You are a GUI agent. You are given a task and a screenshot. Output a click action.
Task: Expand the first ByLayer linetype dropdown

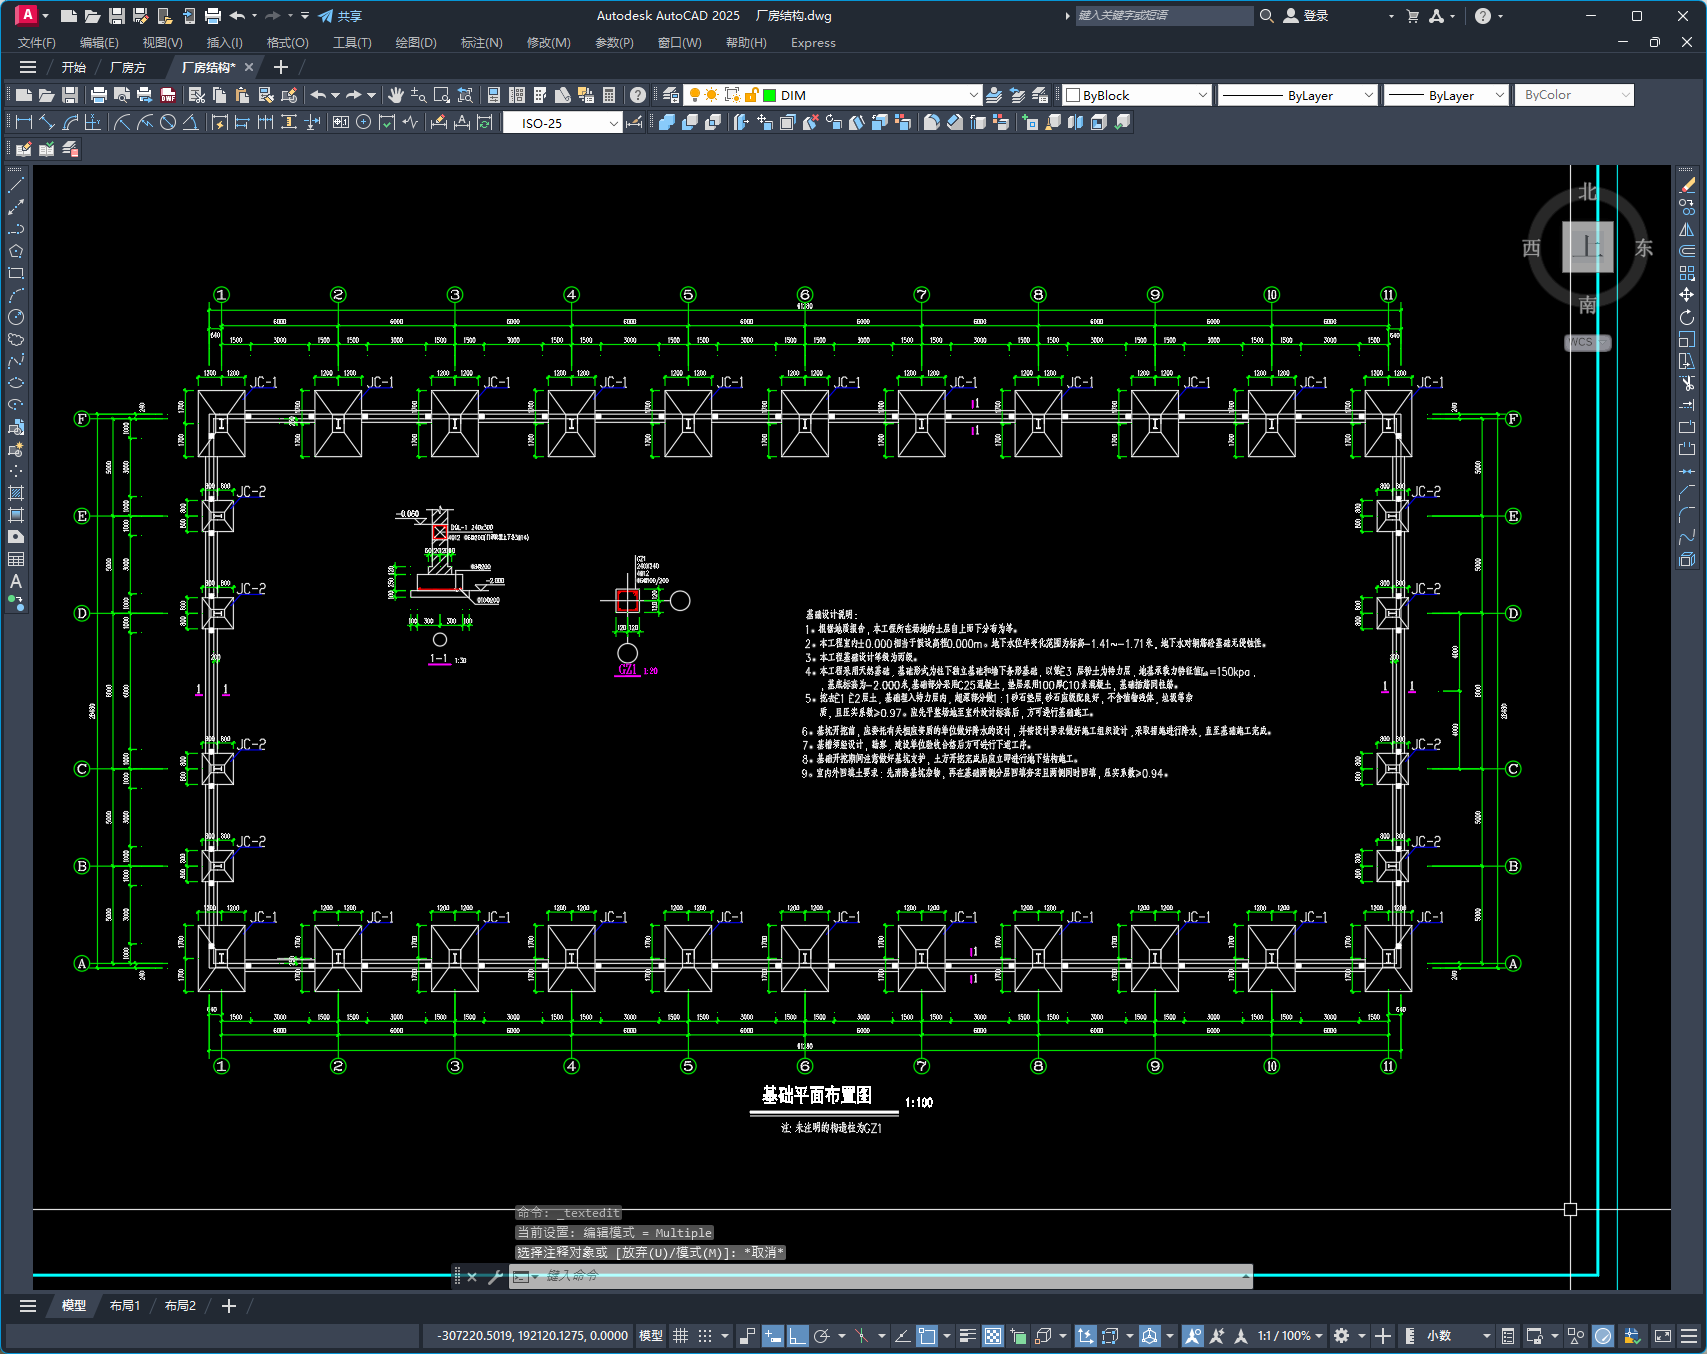pyautogui.click(x=1369, y=95)
